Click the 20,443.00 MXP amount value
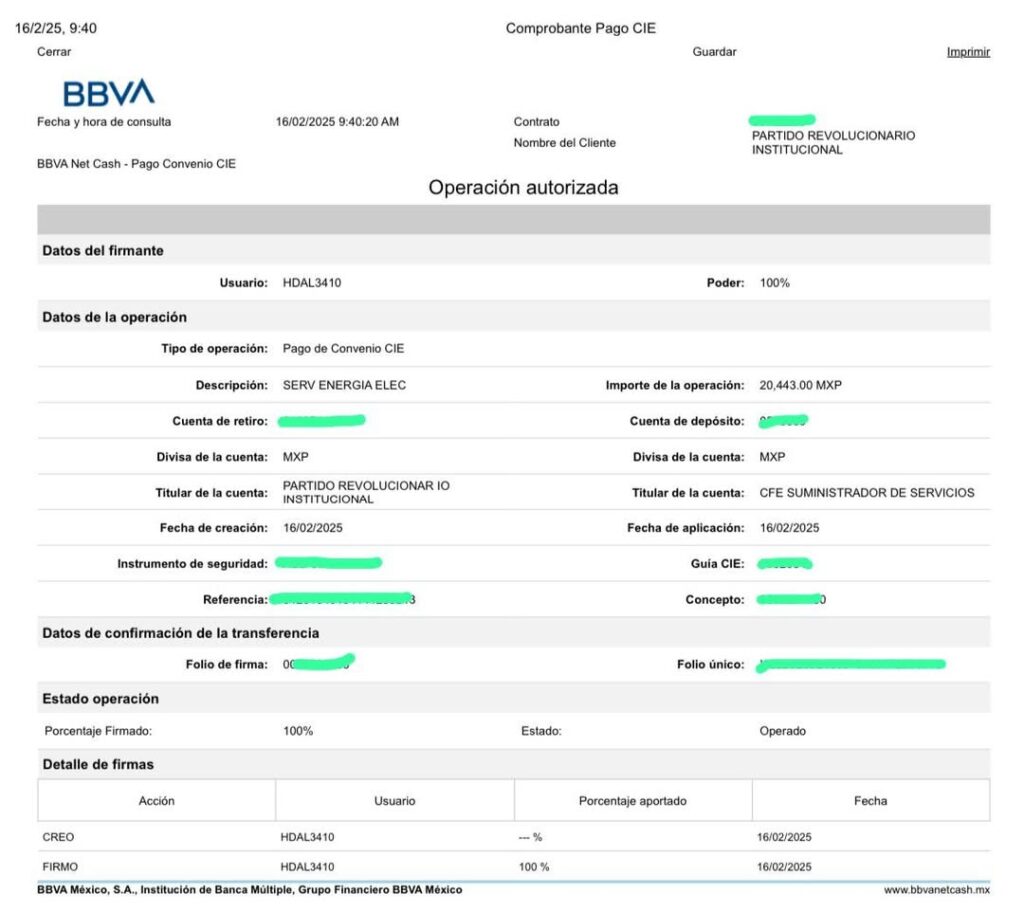 click(x=800, y=385)
